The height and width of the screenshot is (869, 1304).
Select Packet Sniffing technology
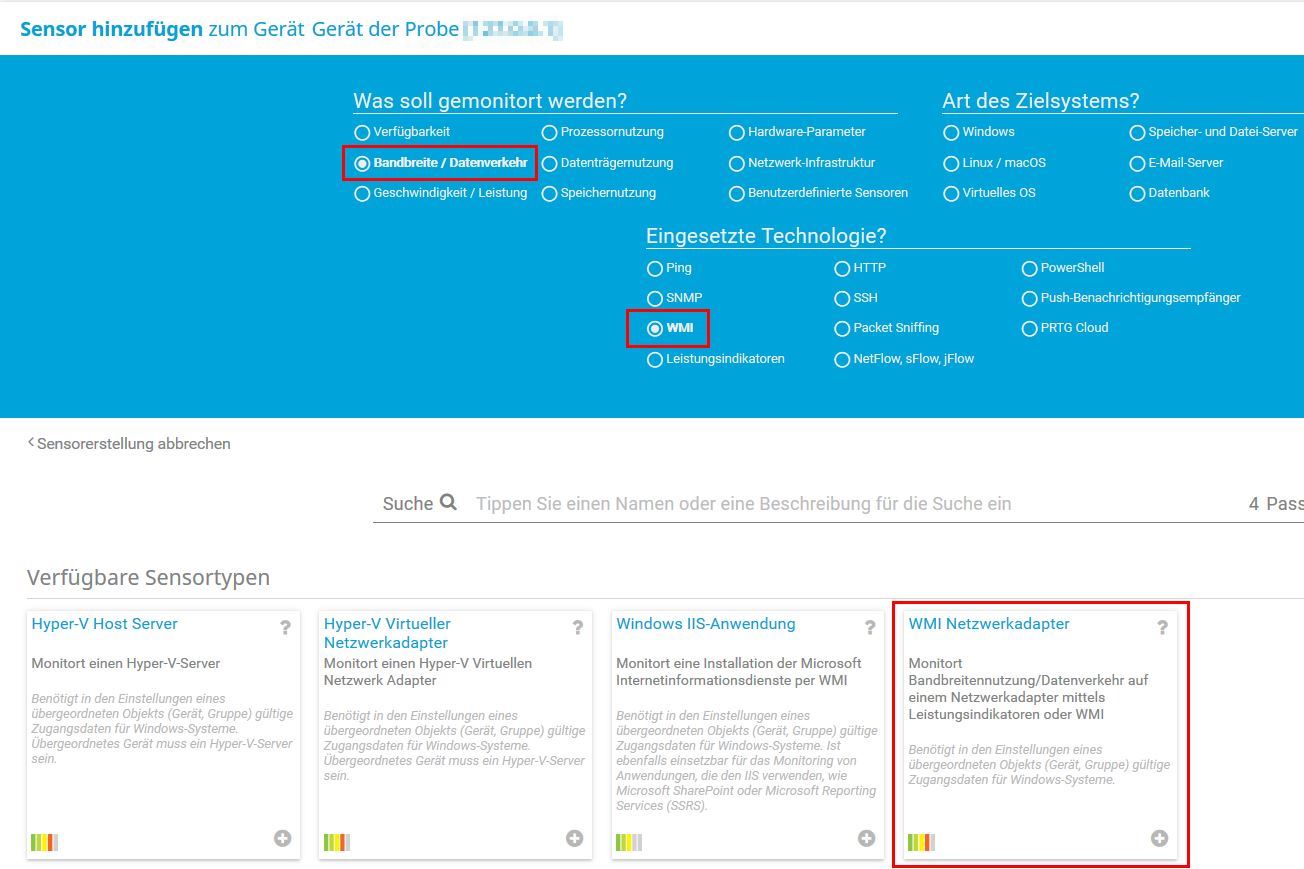tap(843, 328)
